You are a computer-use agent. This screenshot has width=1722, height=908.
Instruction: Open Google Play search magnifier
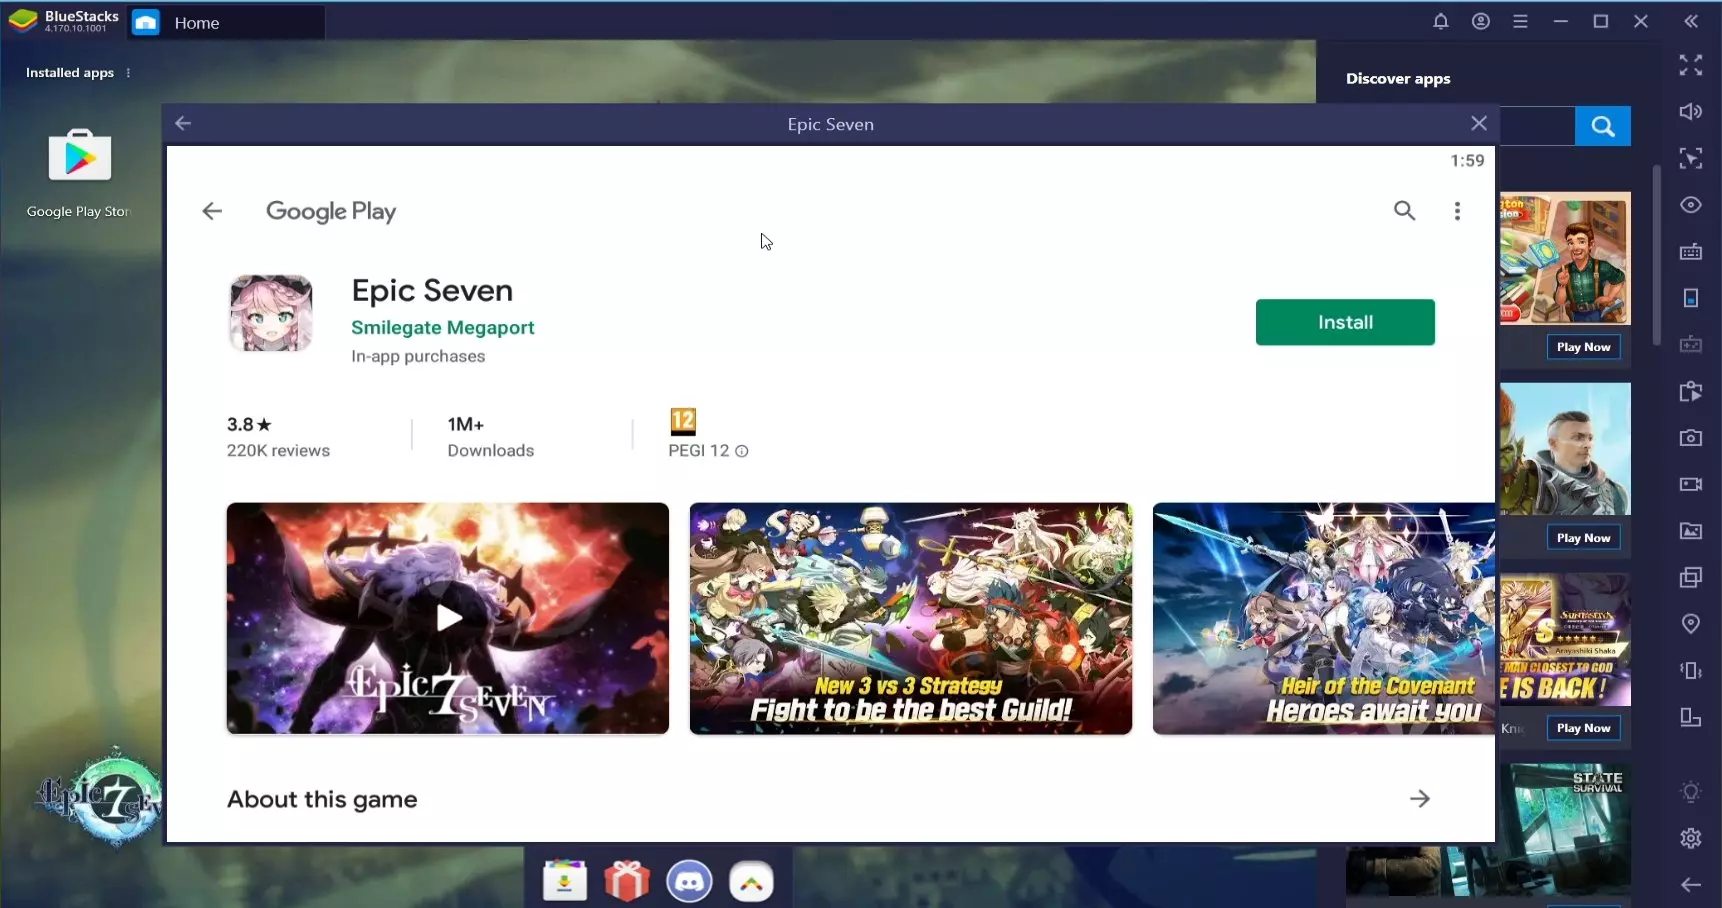[x=1404, y=211]
